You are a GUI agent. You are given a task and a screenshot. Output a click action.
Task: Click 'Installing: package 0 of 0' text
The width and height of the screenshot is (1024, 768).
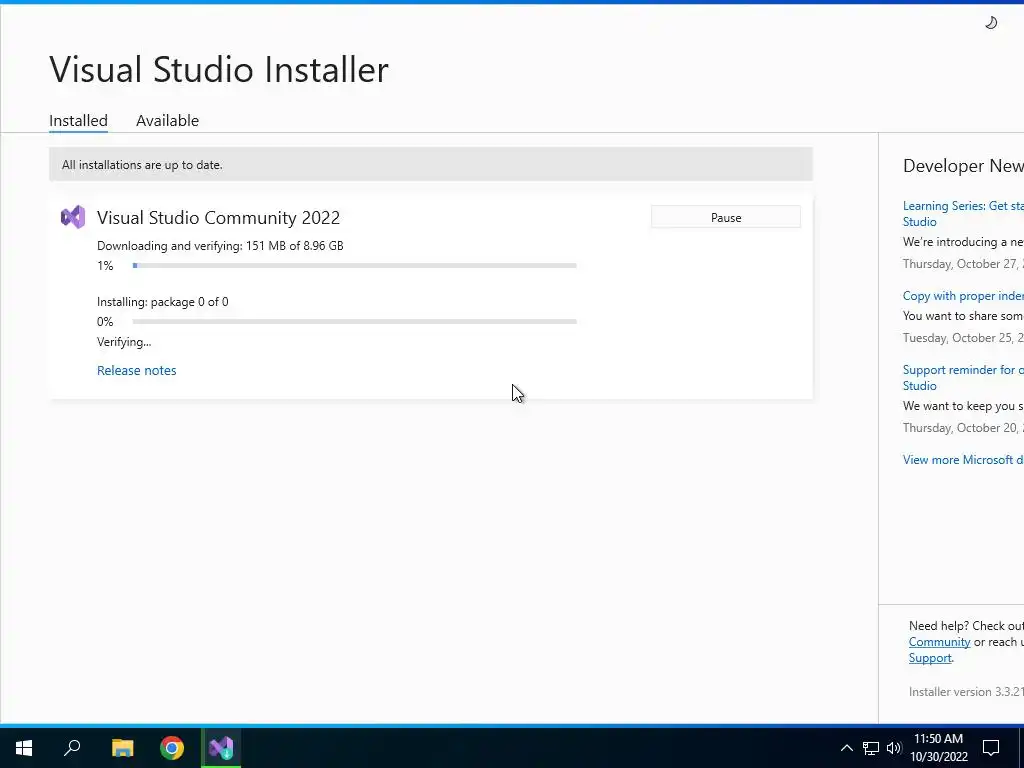(x=163, y=302)
